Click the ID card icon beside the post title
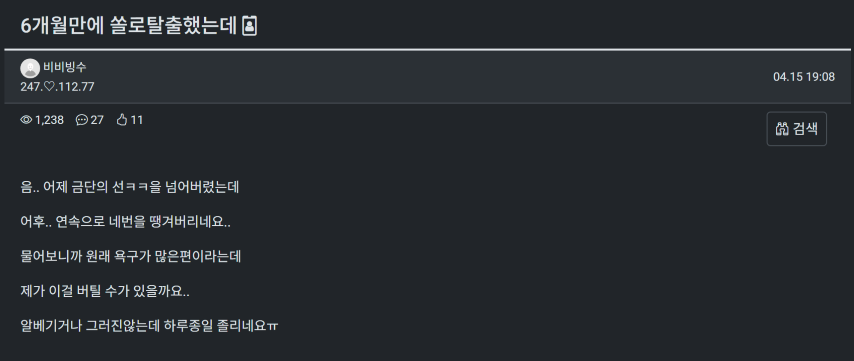The height and width of the screenshot is (361, 854). coord(249,26)
